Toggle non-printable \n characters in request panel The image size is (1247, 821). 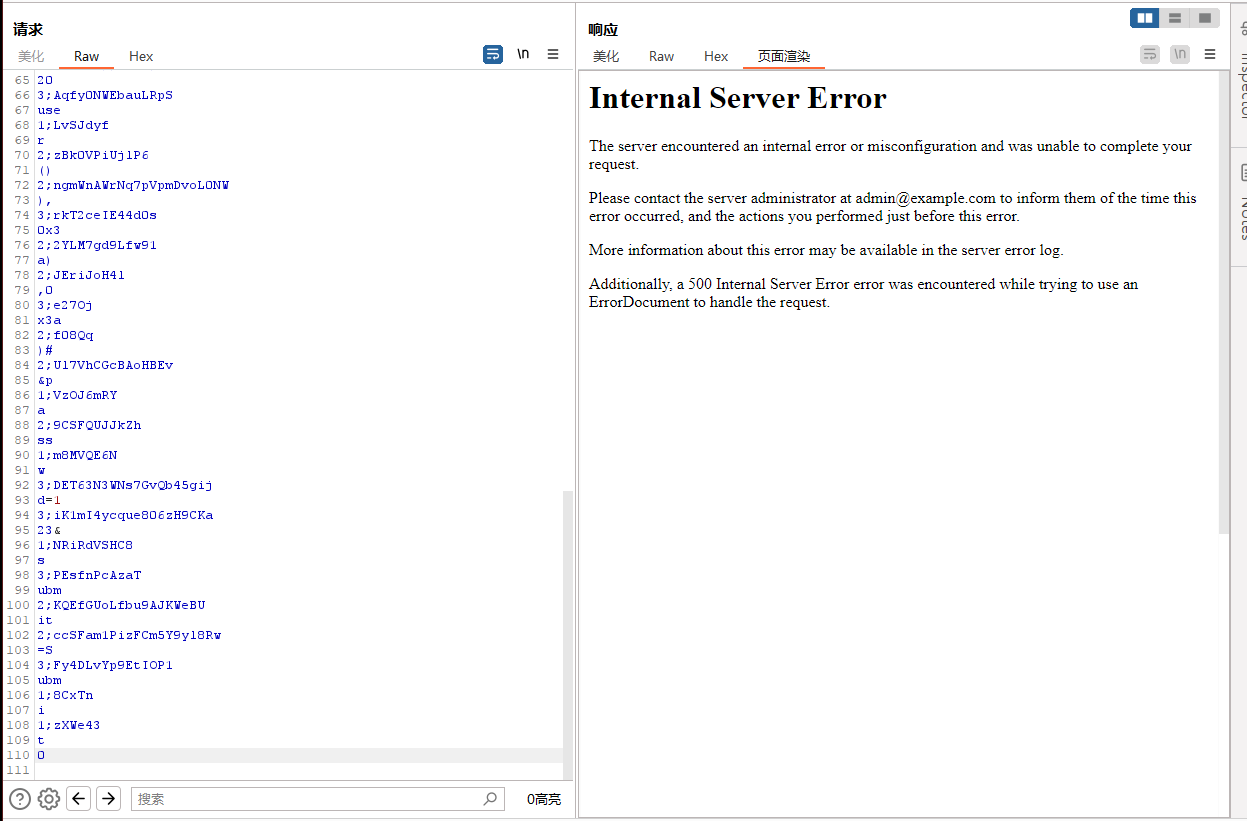[x=523, y=55]
